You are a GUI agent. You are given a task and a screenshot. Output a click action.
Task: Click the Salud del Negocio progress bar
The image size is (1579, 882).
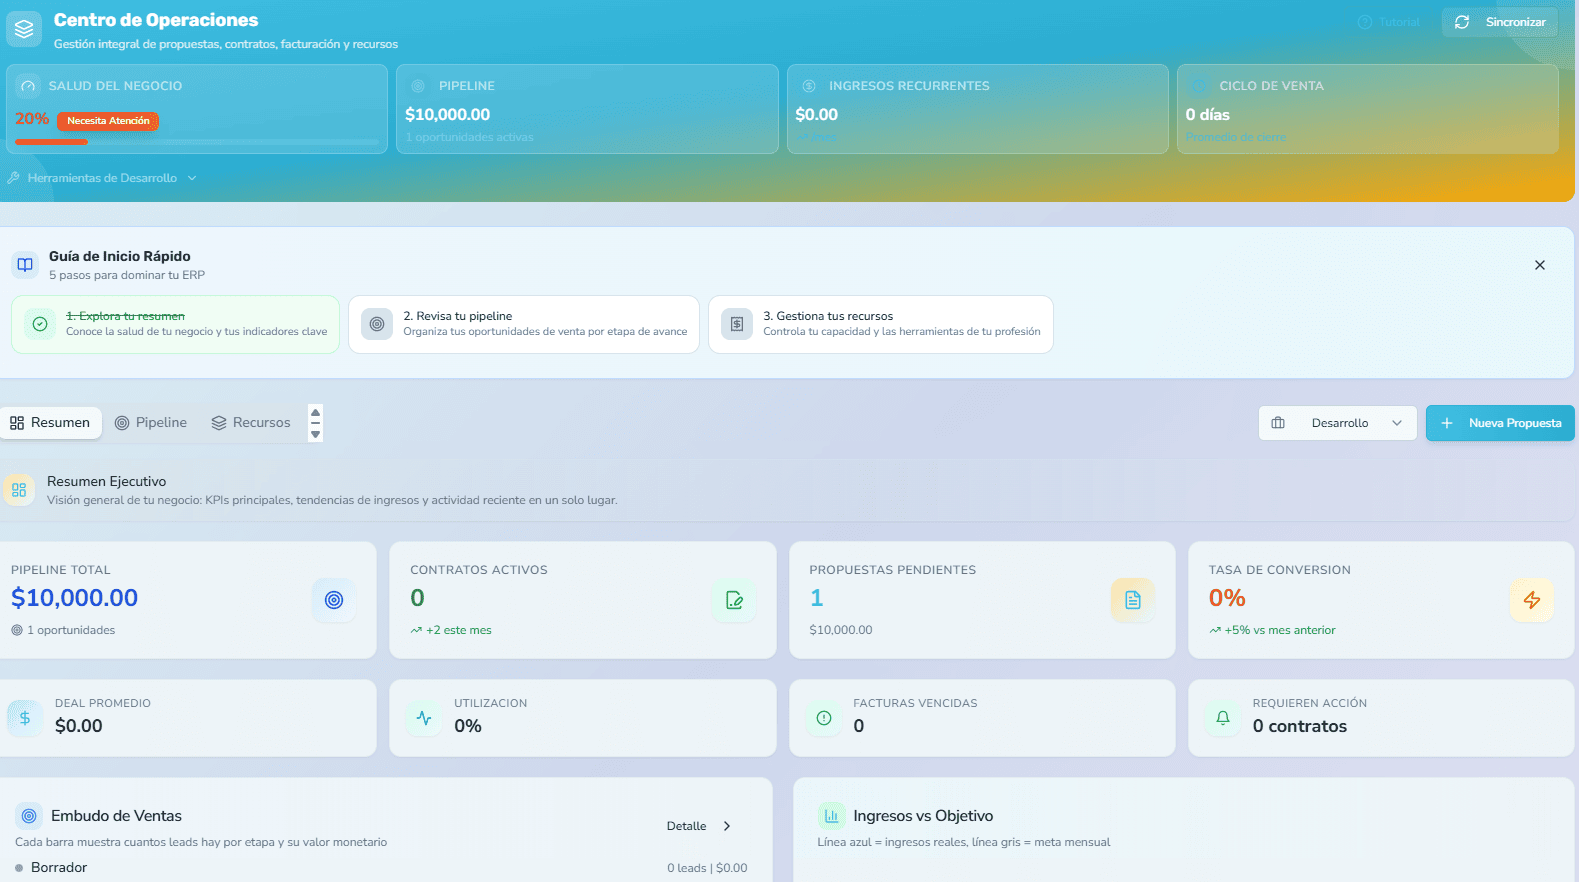point(197,142)
